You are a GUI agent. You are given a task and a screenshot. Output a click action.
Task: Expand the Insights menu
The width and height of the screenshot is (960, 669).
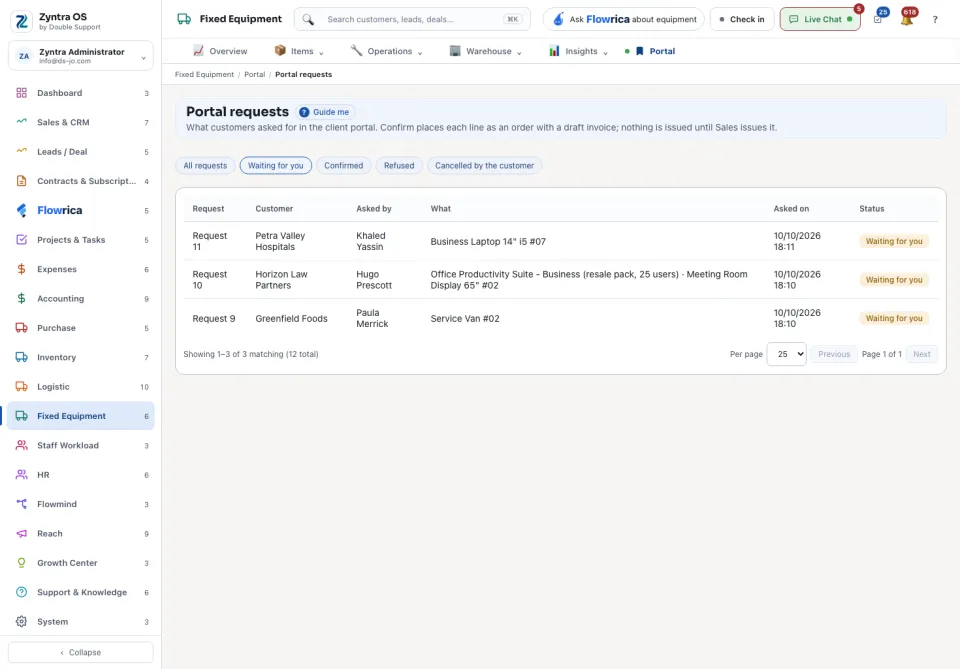click(x=579, y=51)
